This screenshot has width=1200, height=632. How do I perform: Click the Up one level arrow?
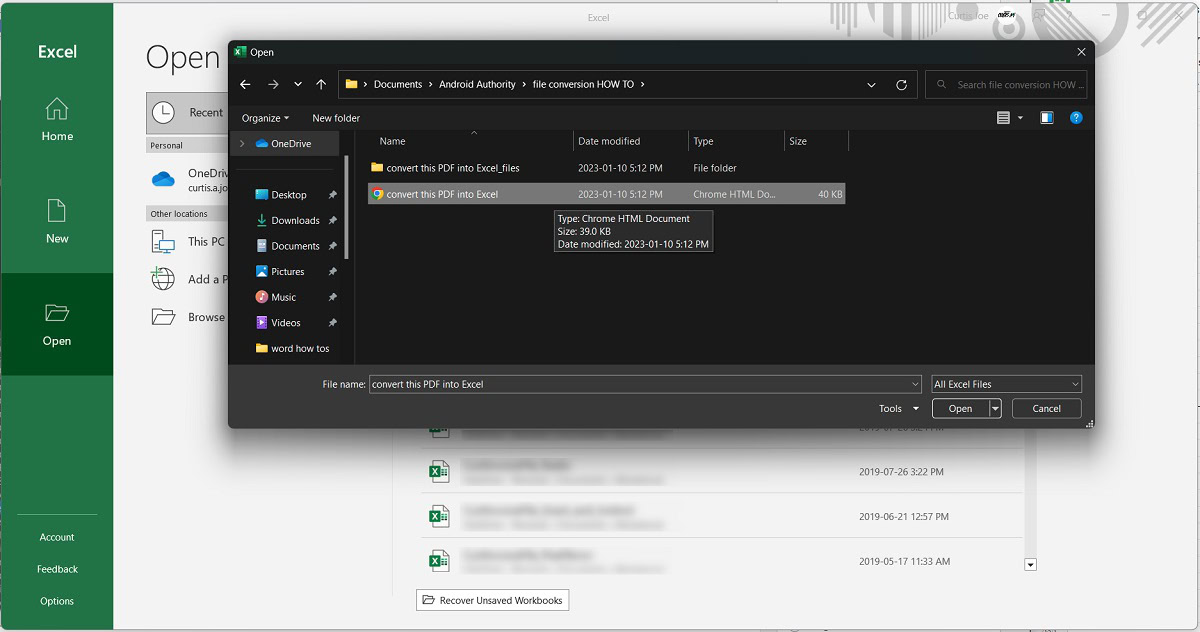321,85
